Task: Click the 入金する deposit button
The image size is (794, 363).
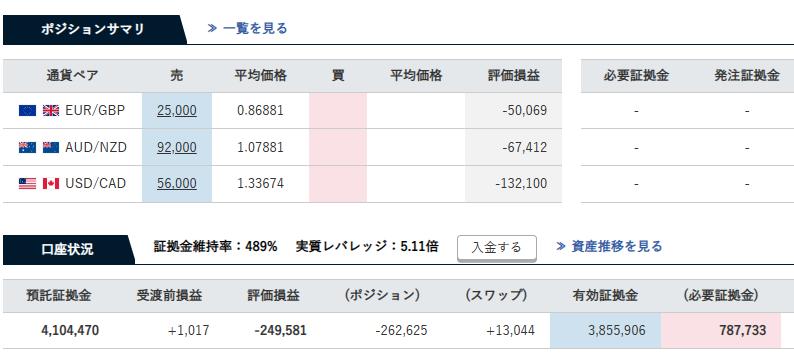Action: pos(496,248)
